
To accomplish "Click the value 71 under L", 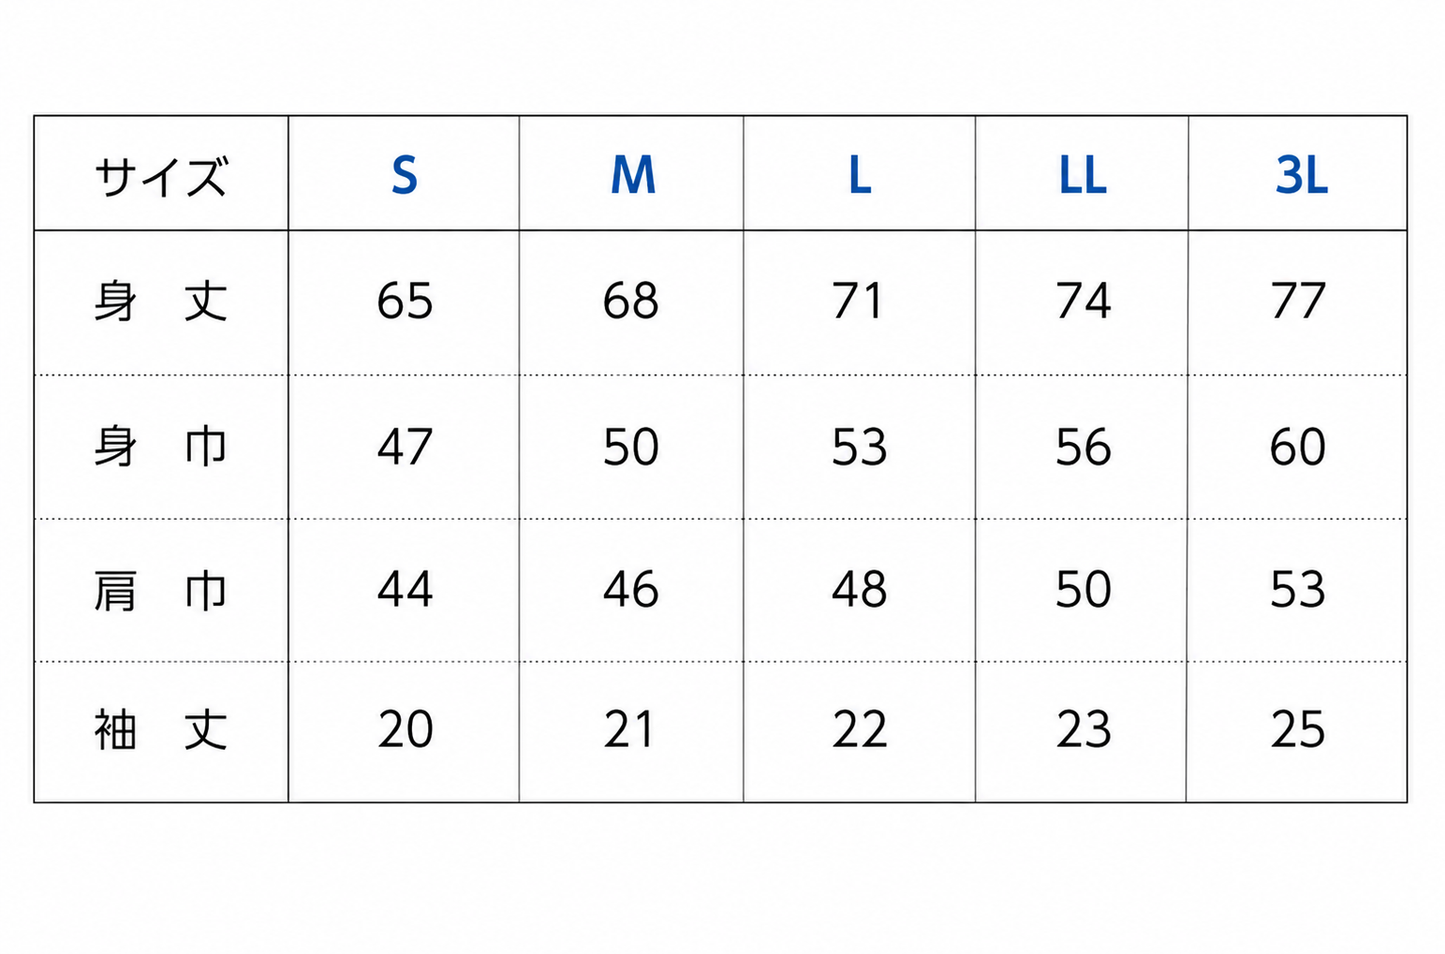I will click(858, 301).
